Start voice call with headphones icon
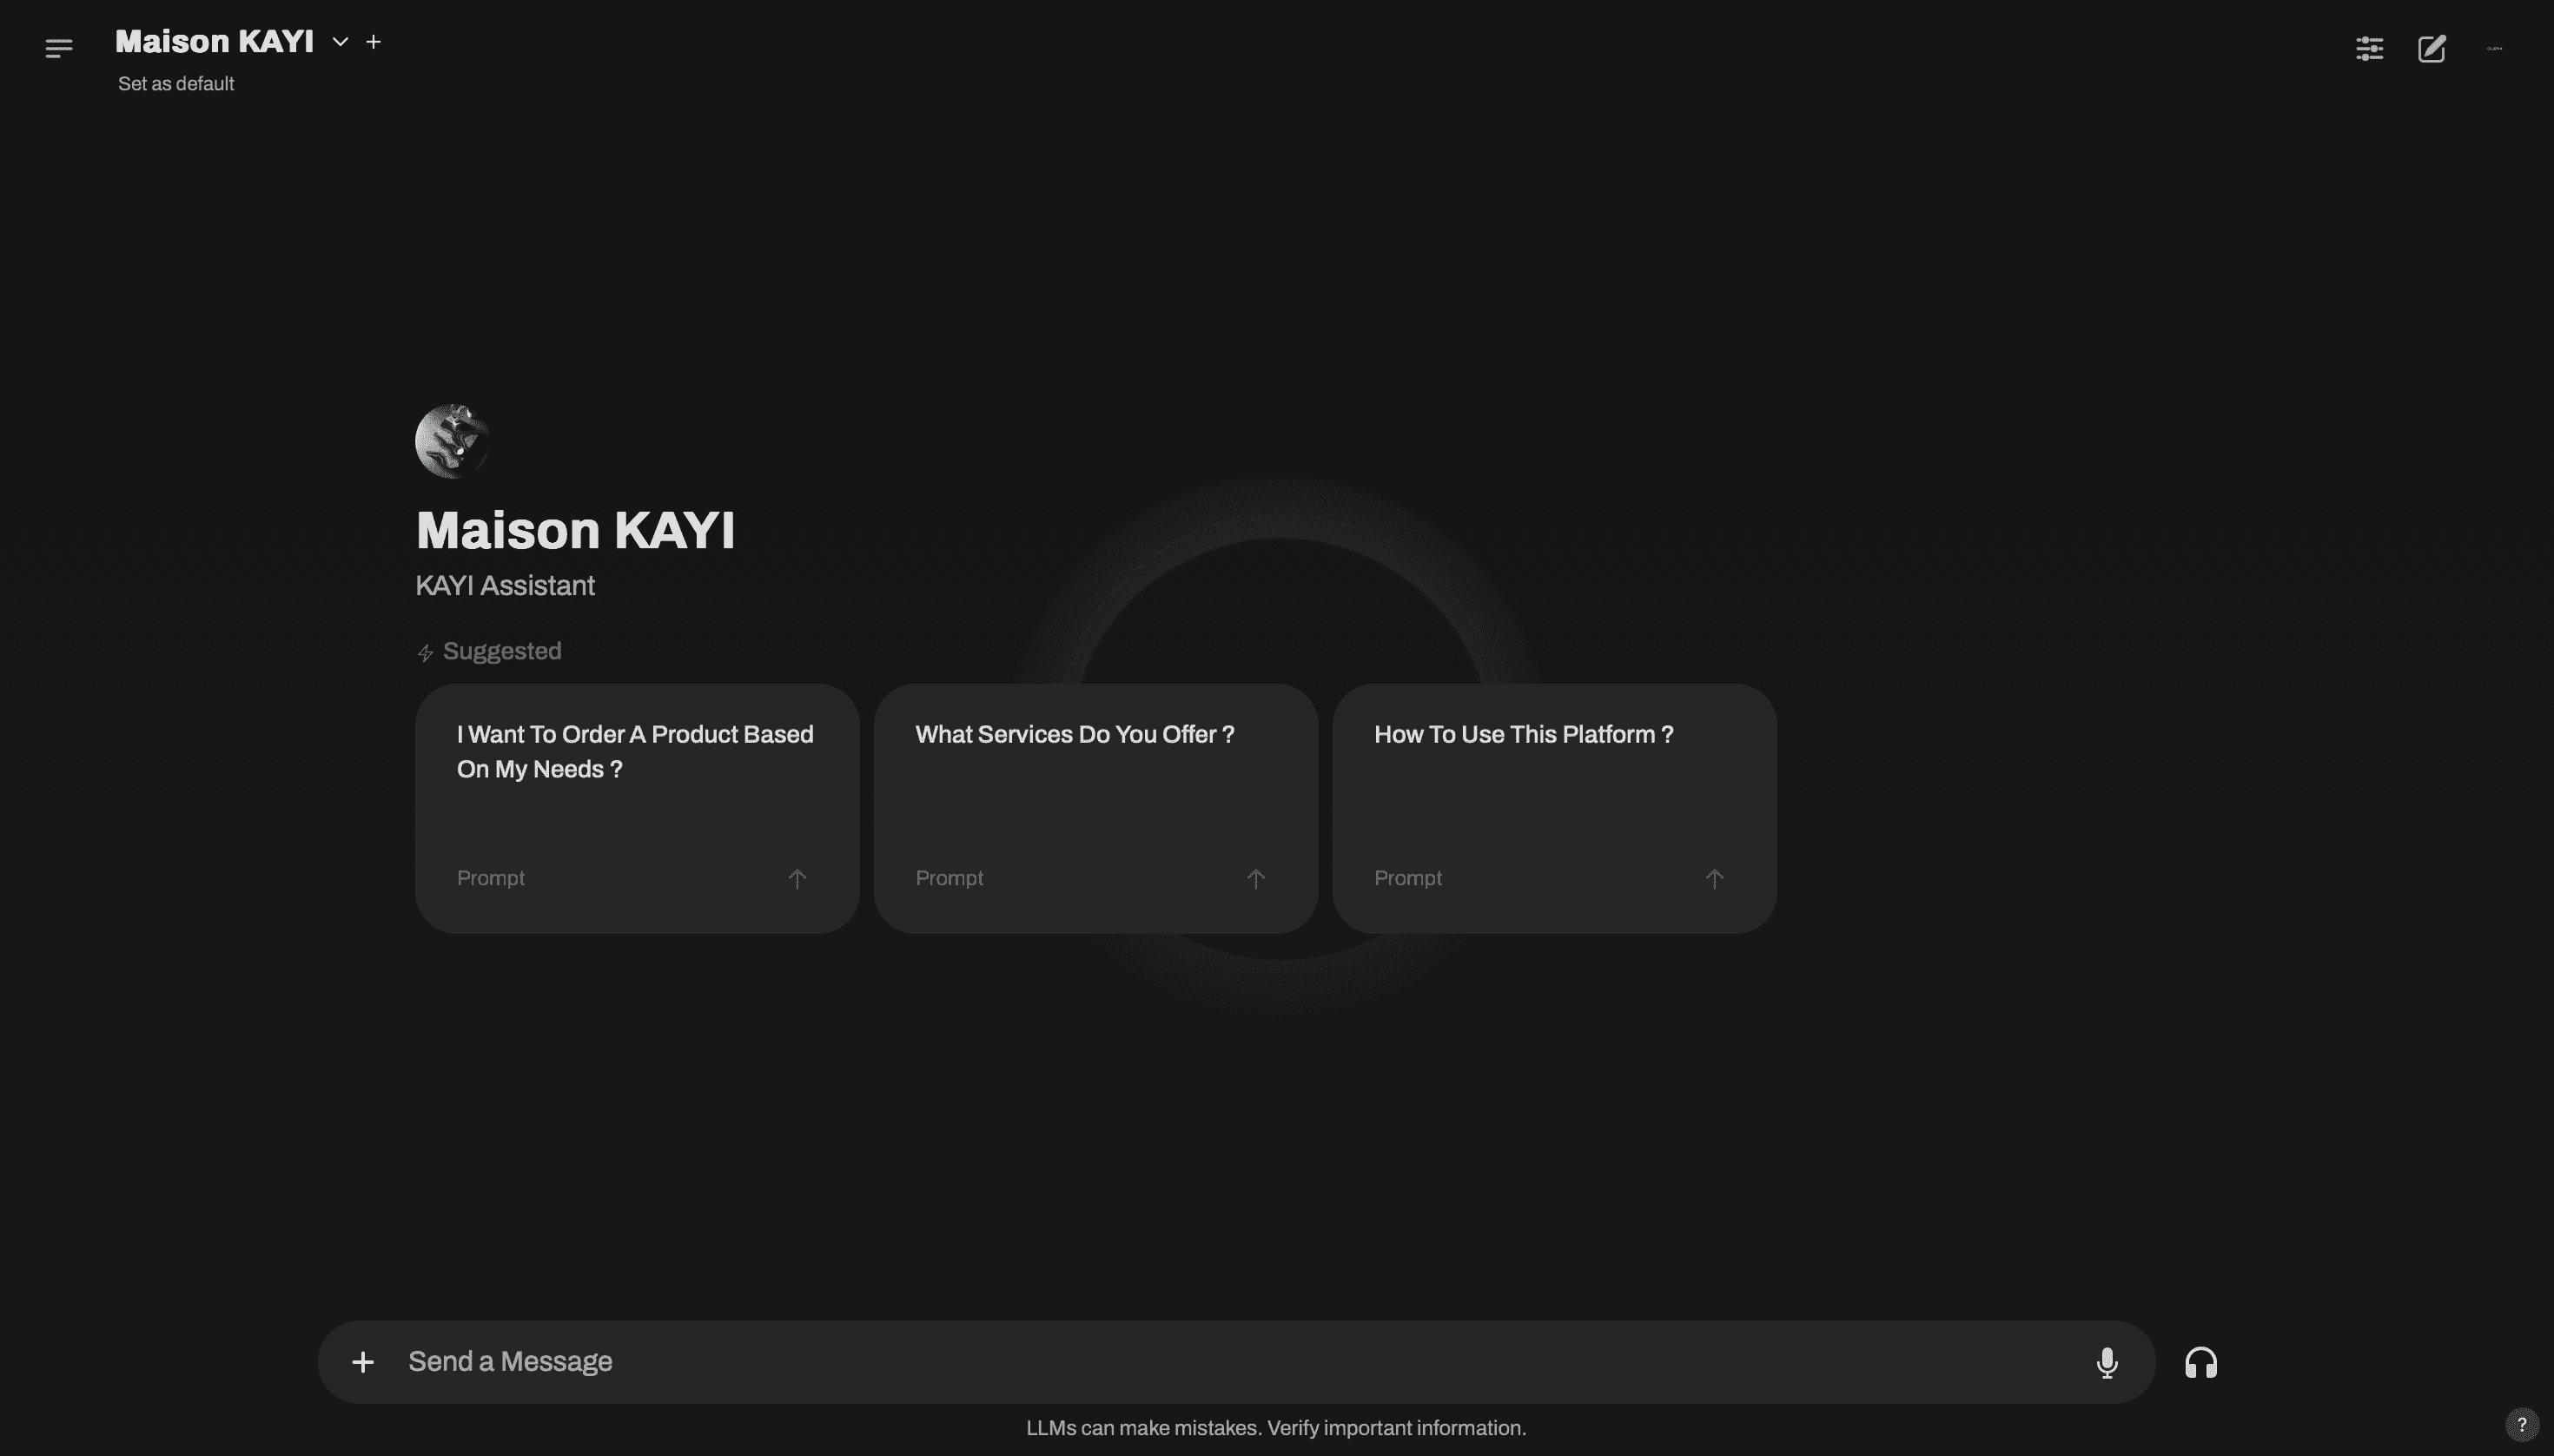2554x1456 pixels. 2200,1362
